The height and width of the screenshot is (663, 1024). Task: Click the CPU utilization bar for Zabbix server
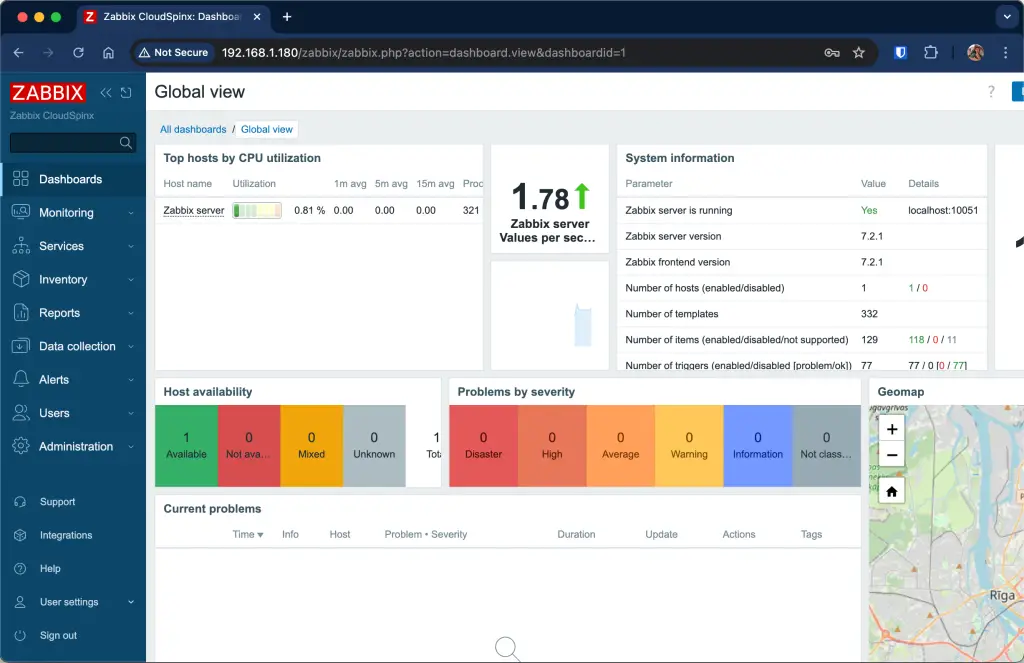tap(256, 210)
